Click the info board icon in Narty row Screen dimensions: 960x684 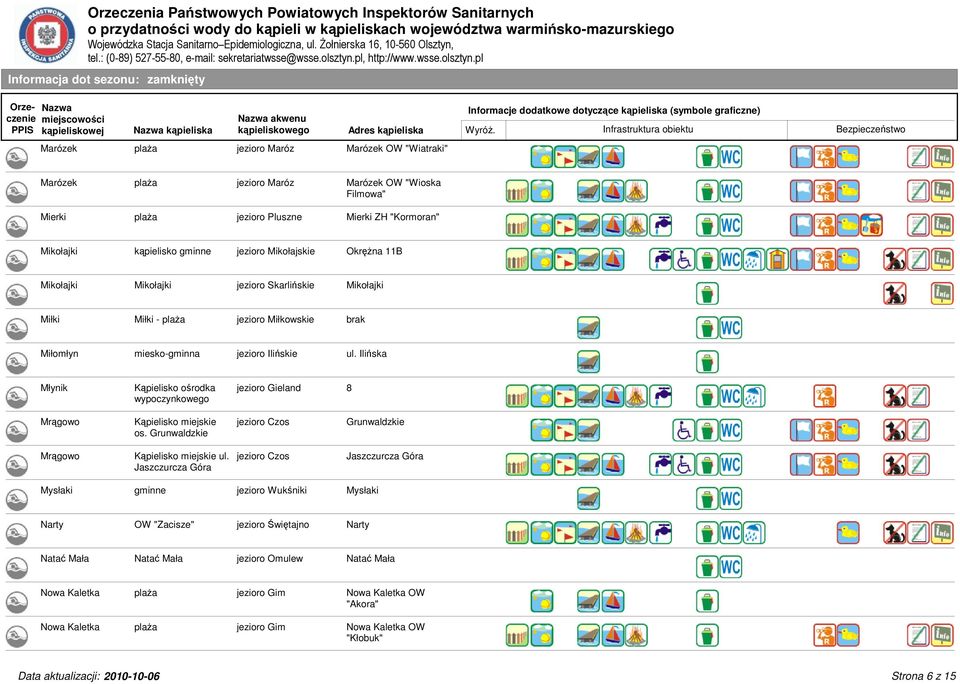click(942, 533)
